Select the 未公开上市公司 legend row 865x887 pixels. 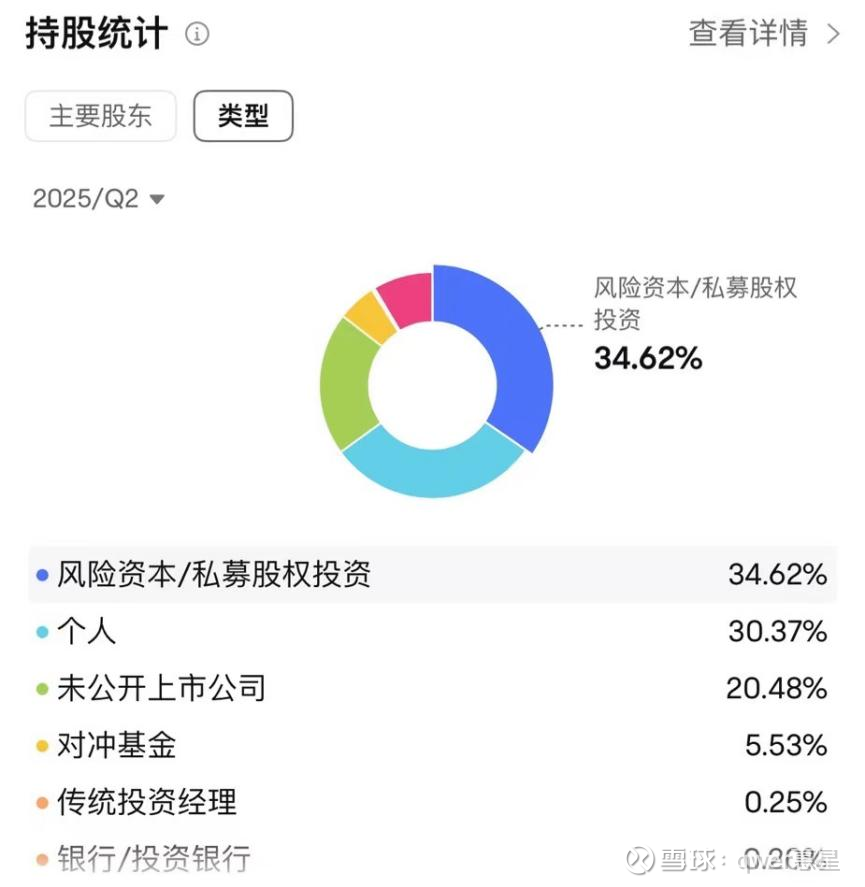[x=432, y=689]
